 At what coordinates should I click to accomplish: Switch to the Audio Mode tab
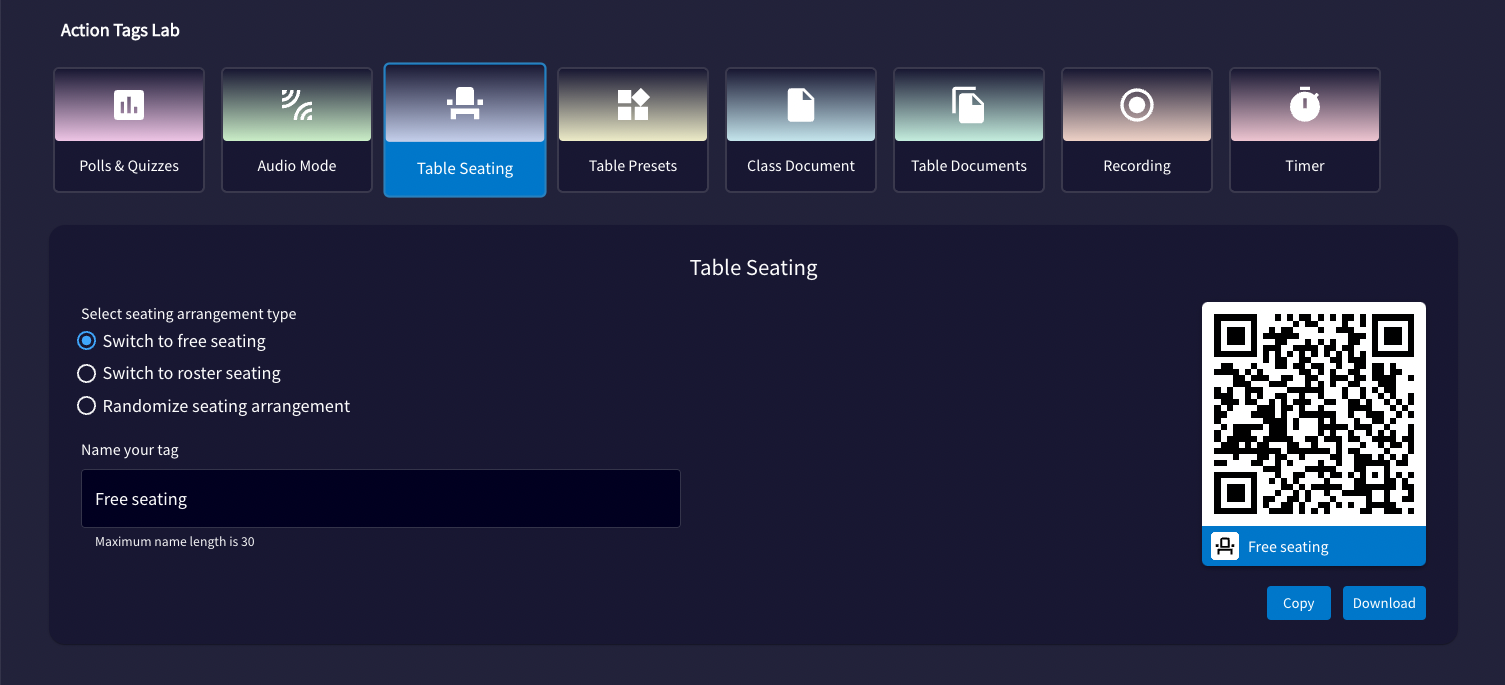pos(297,130)
